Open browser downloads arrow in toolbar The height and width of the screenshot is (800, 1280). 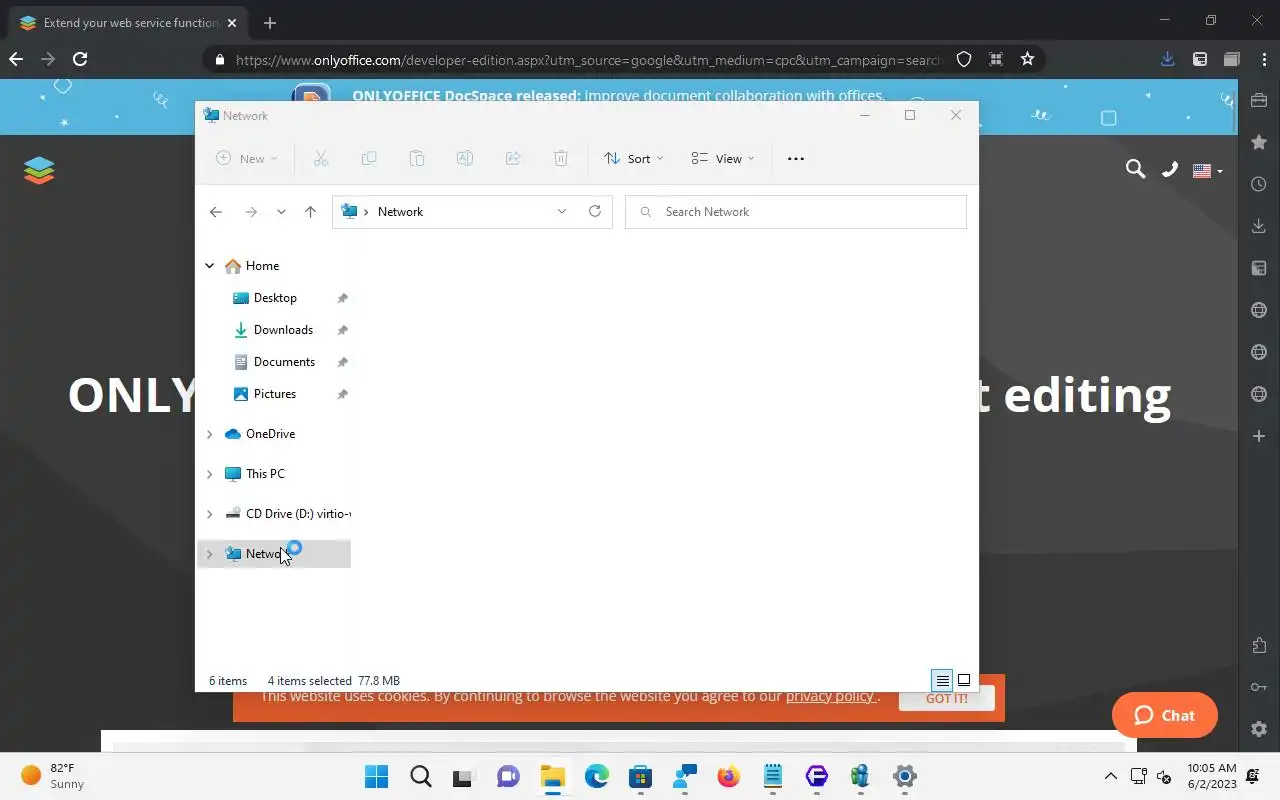coord(1167,59)
